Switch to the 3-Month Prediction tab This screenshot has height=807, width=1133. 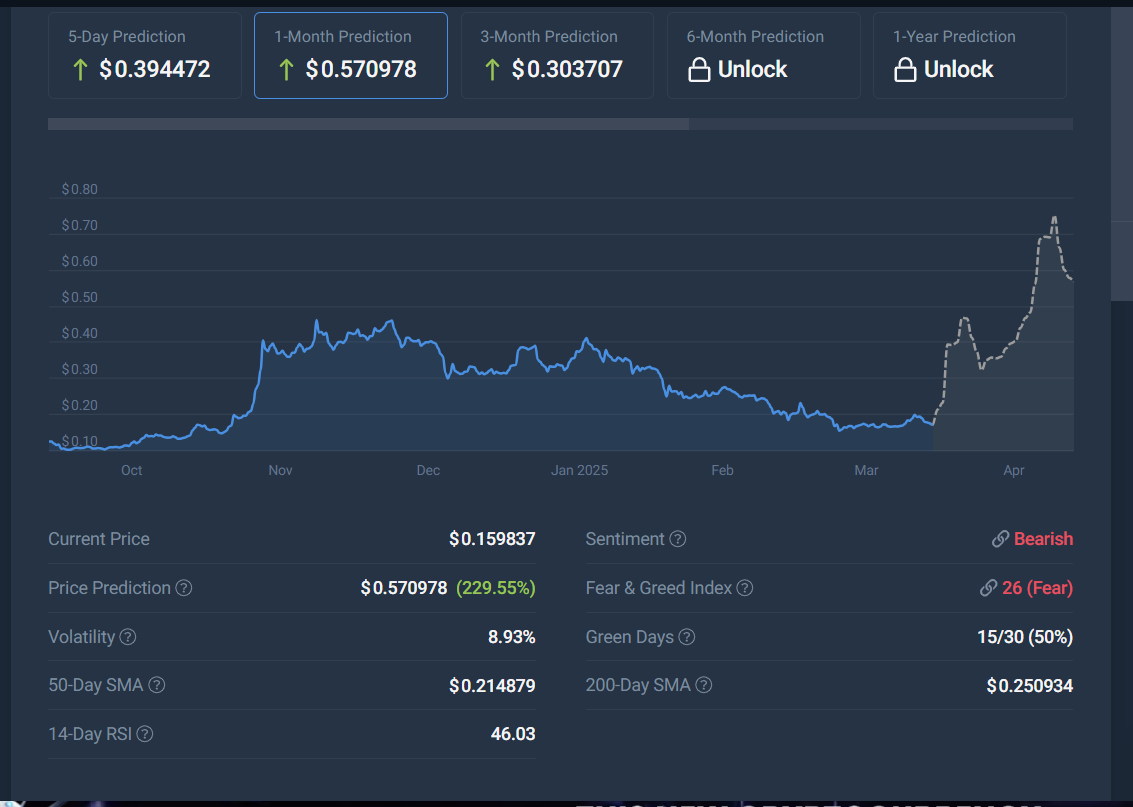coord(556,55)
